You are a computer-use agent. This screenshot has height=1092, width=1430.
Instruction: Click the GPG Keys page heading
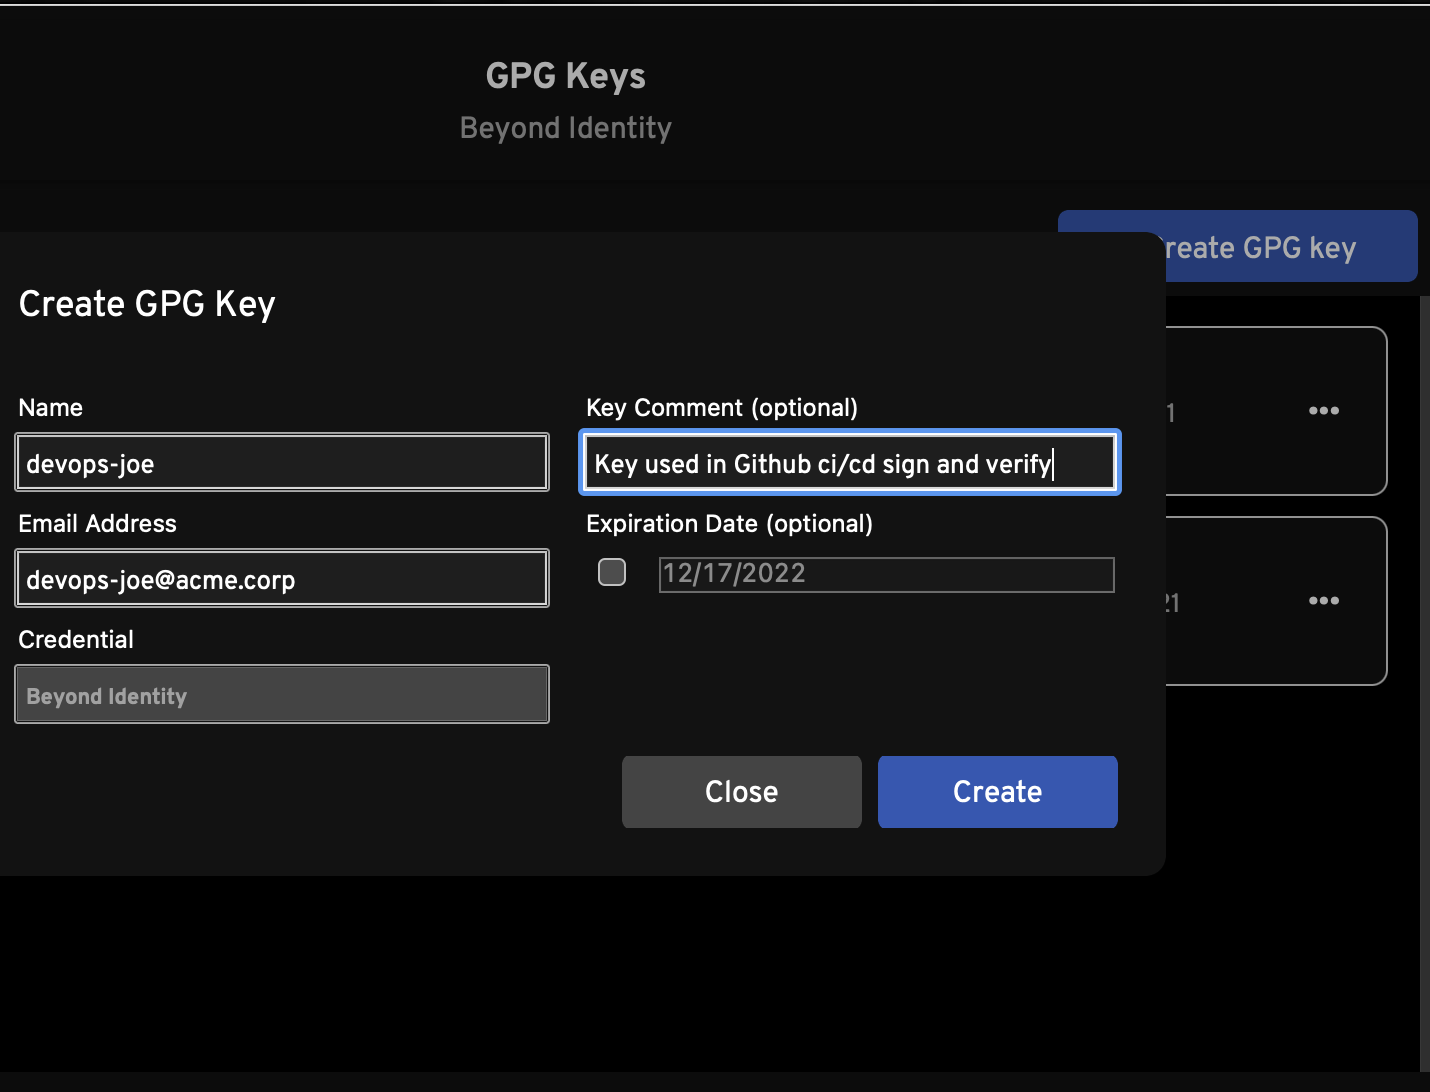pyautogui.click(x=565, y=76)
